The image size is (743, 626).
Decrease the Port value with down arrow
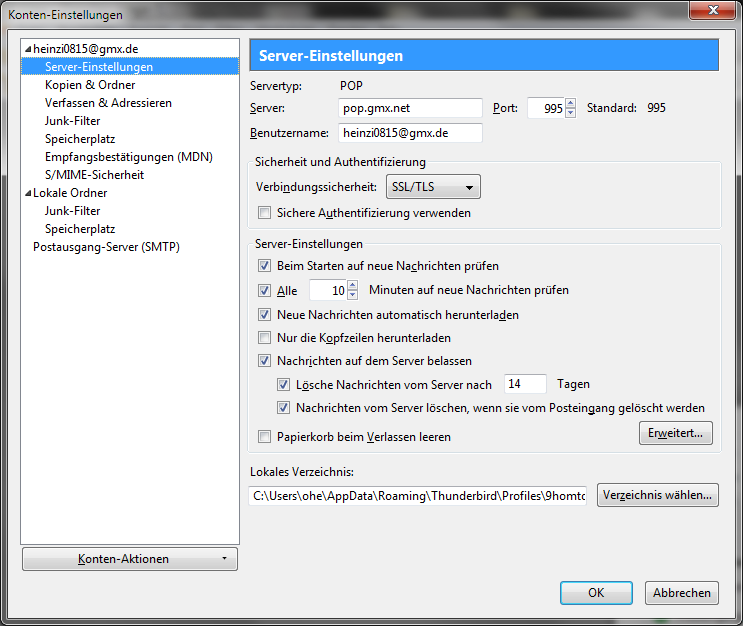coord(571,113)
